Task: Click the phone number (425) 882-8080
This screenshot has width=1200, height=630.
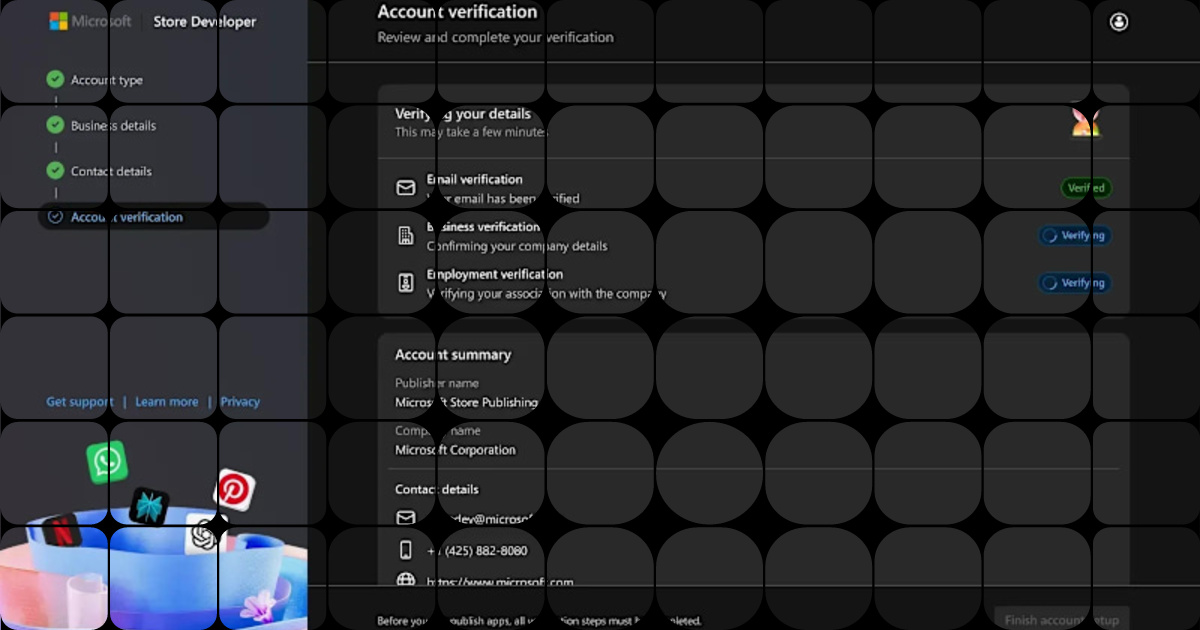Action: [477, 551]
